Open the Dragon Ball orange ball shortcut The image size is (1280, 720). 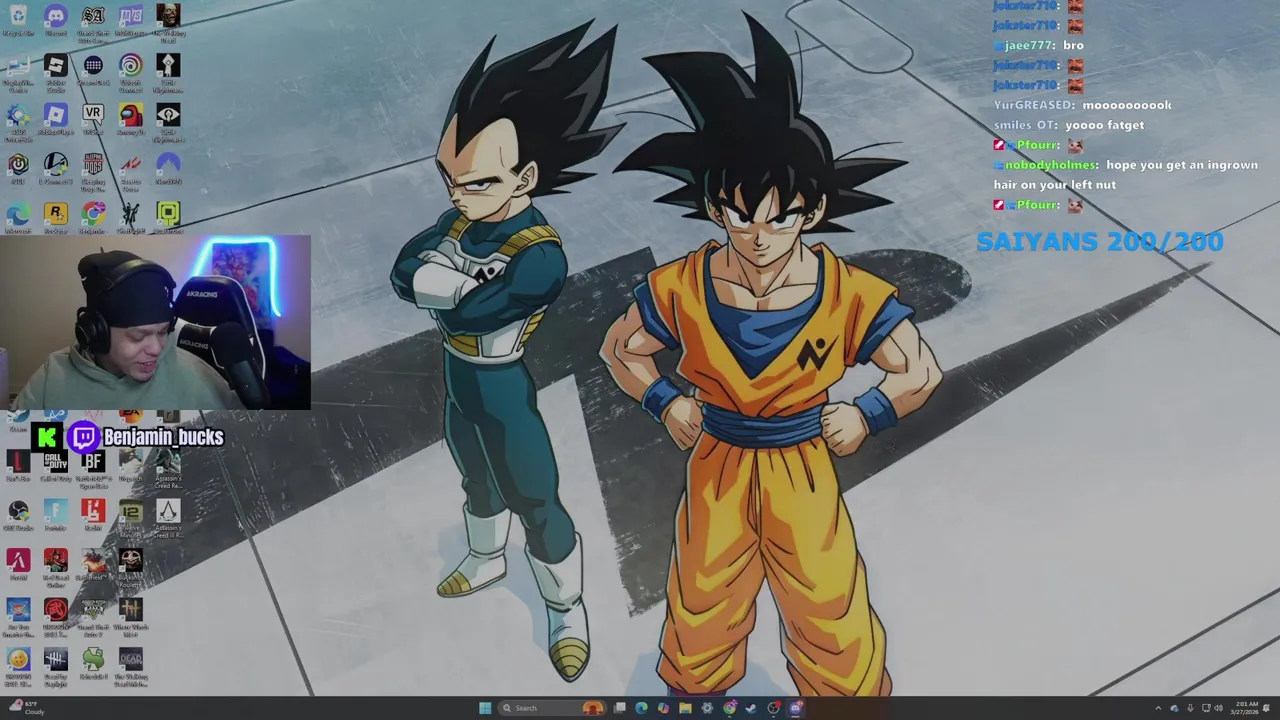click(18, 666)
